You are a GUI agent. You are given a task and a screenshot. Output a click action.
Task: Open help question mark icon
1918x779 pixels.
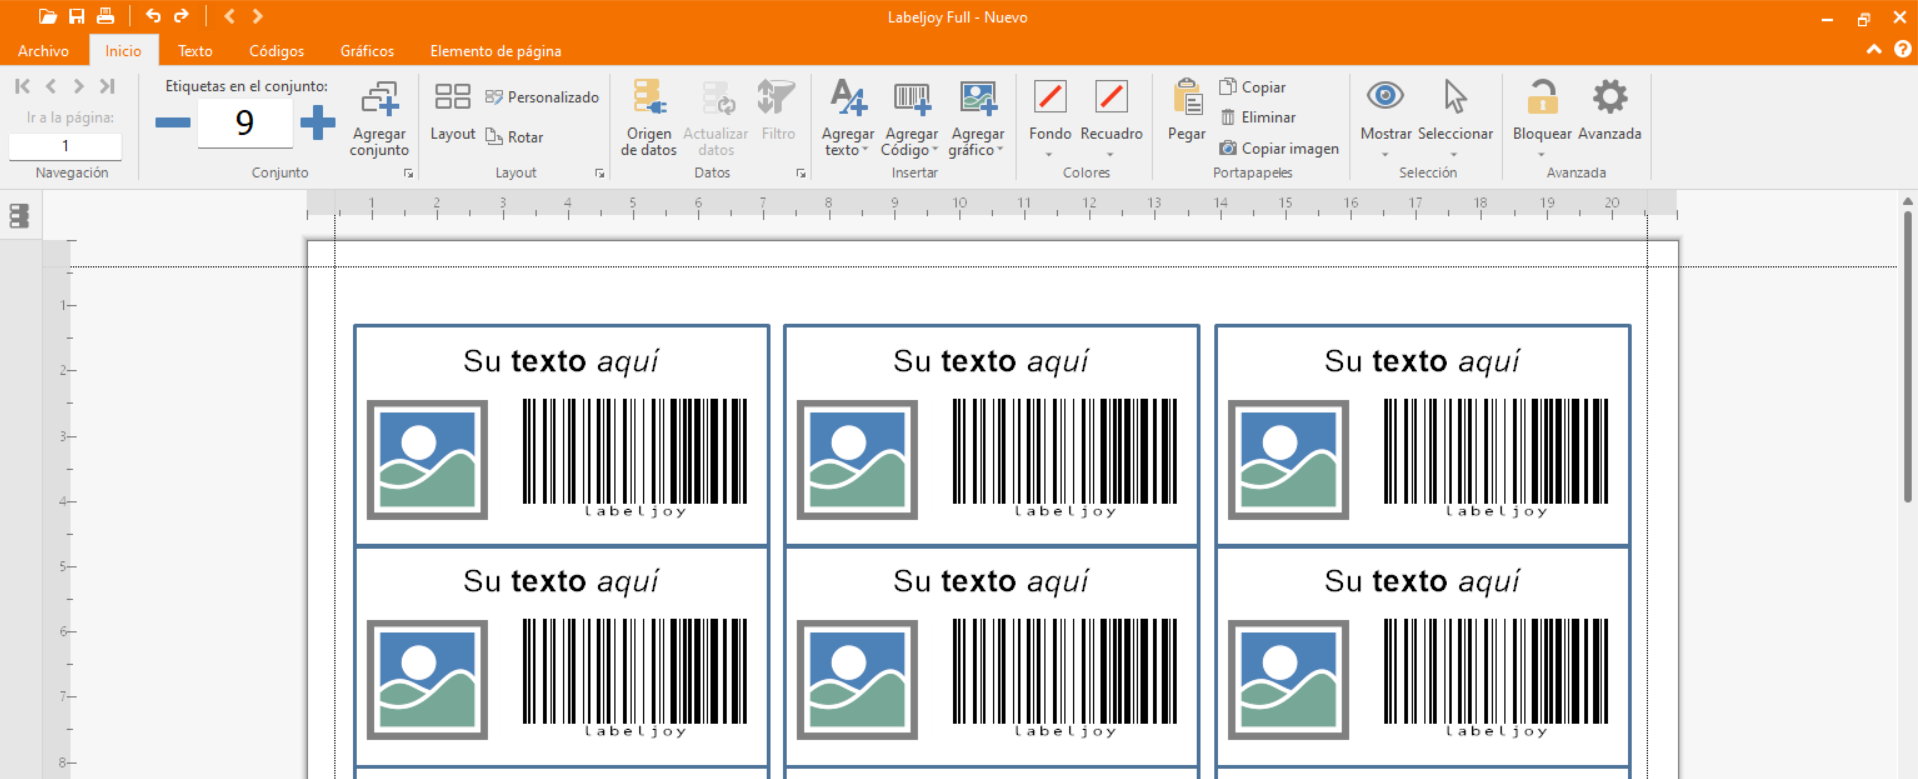[x=1902, y=49]
